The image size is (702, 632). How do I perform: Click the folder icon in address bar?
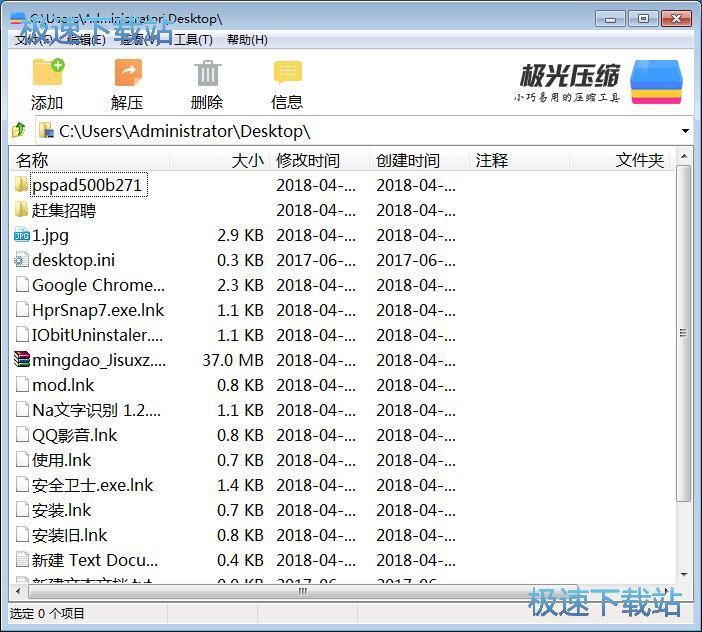click(x=46, y=130)
